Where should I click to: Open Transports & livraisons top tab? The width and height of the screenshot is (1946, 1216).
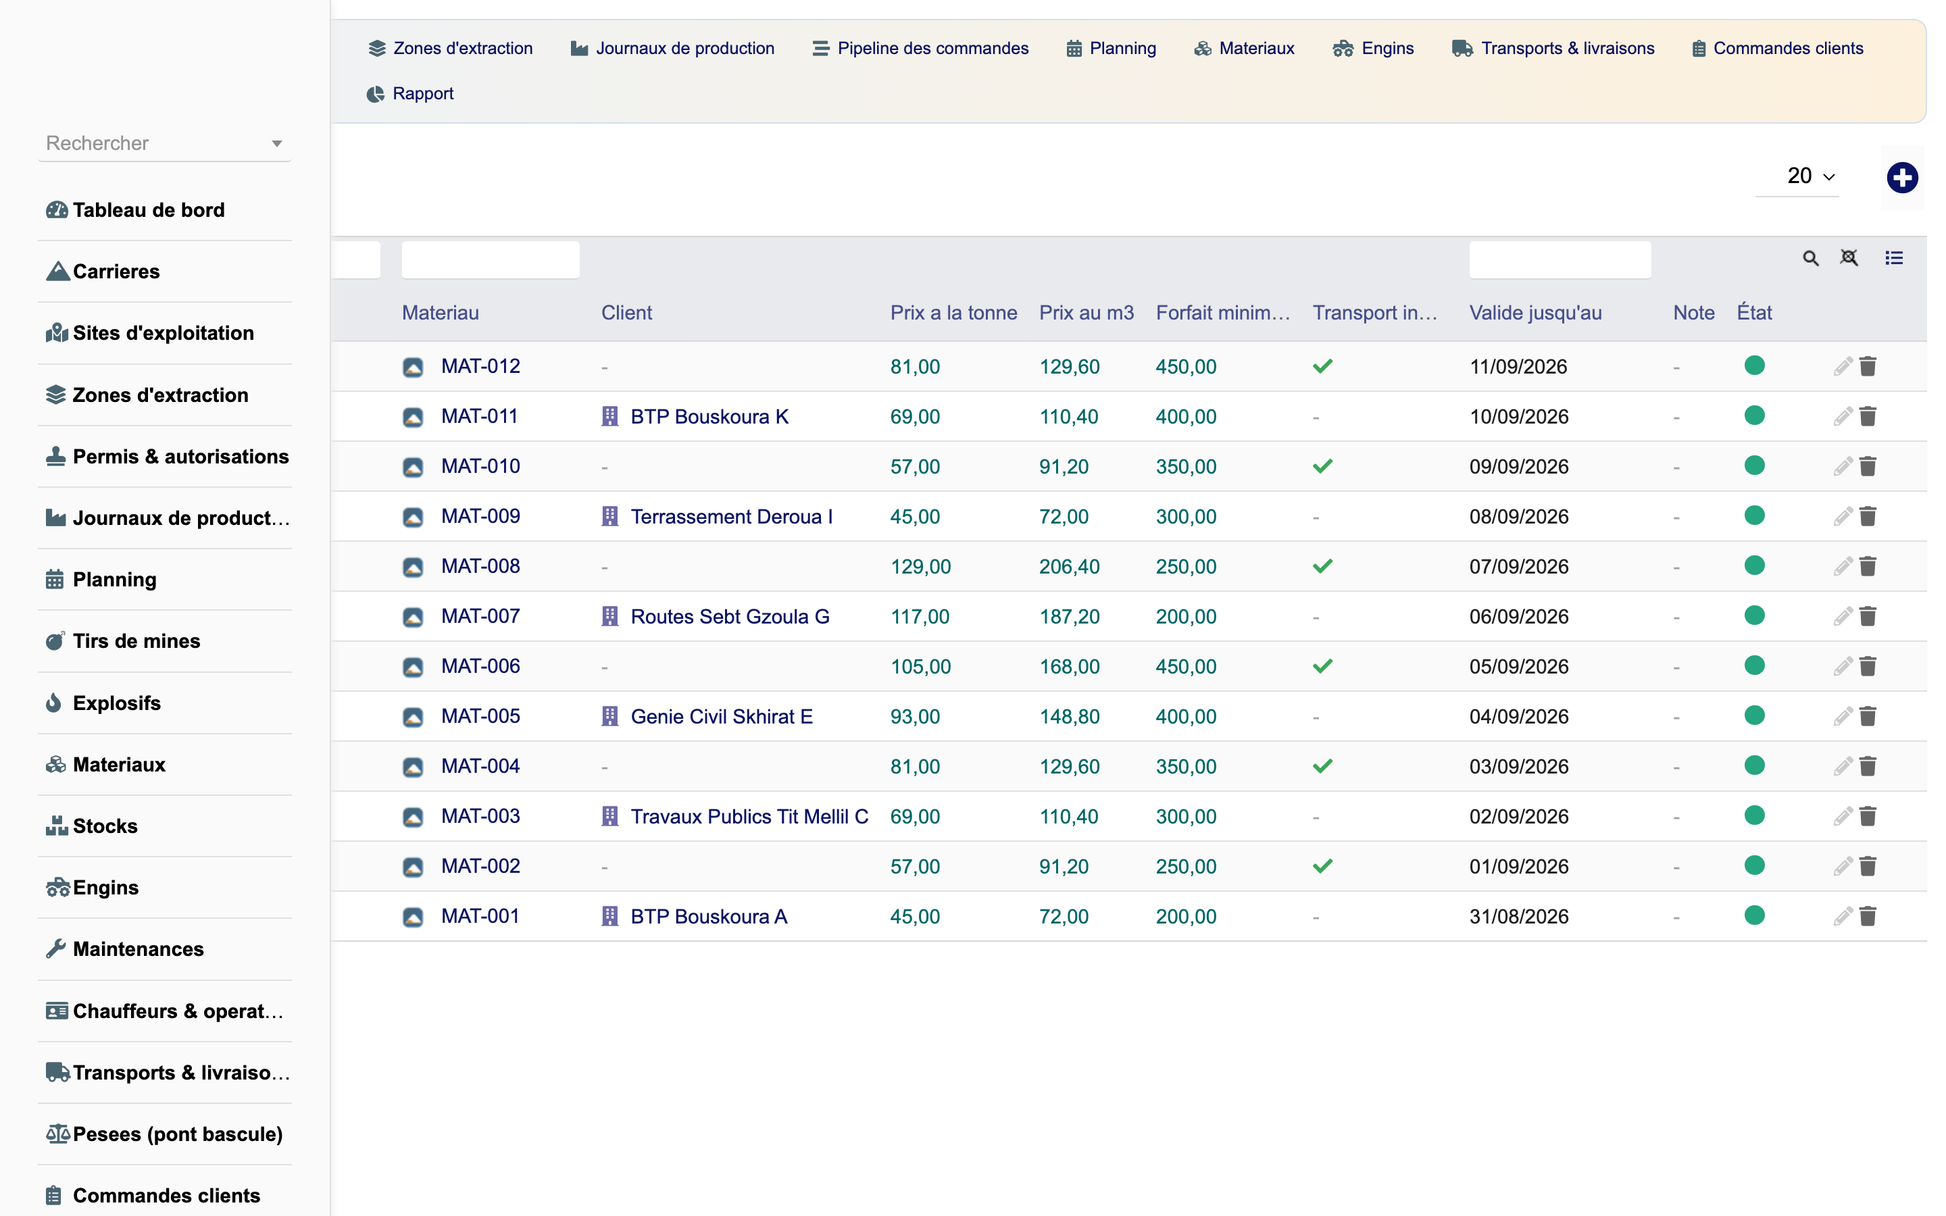click(1553, 49)
